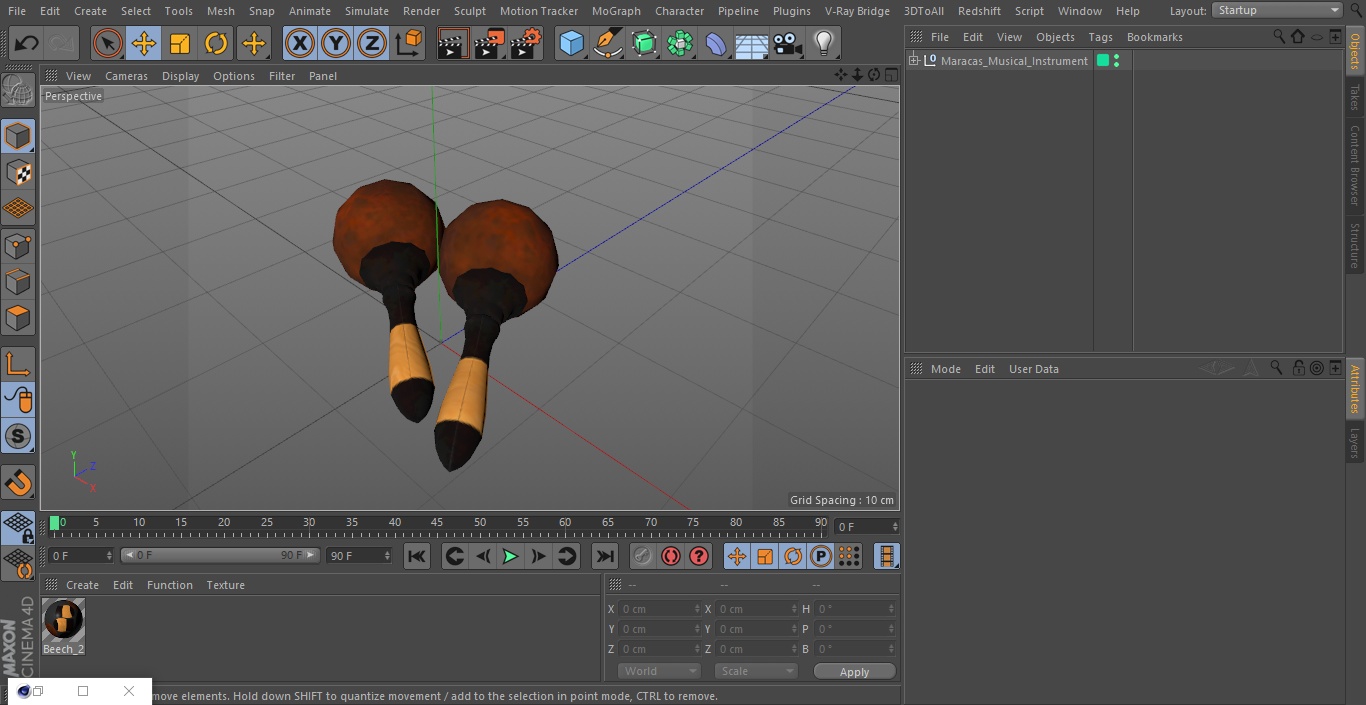Toggle Maracas visibility dots
Viewport: 1366px width, 705px height.
click(1116, 61)
